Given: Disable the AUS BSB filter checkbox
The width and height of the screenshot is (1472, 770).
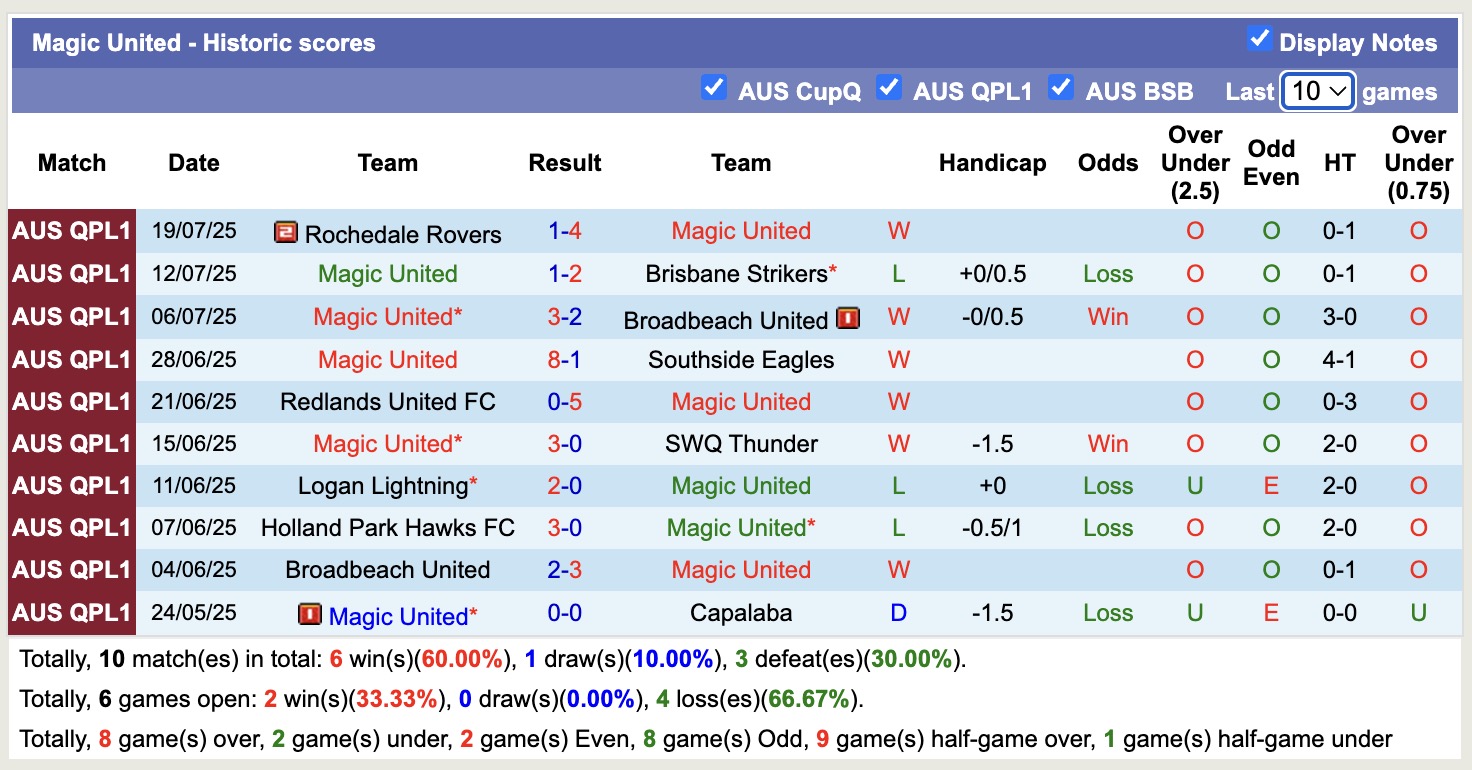Looking at the screenshot, I should [x=1061, y=88].
